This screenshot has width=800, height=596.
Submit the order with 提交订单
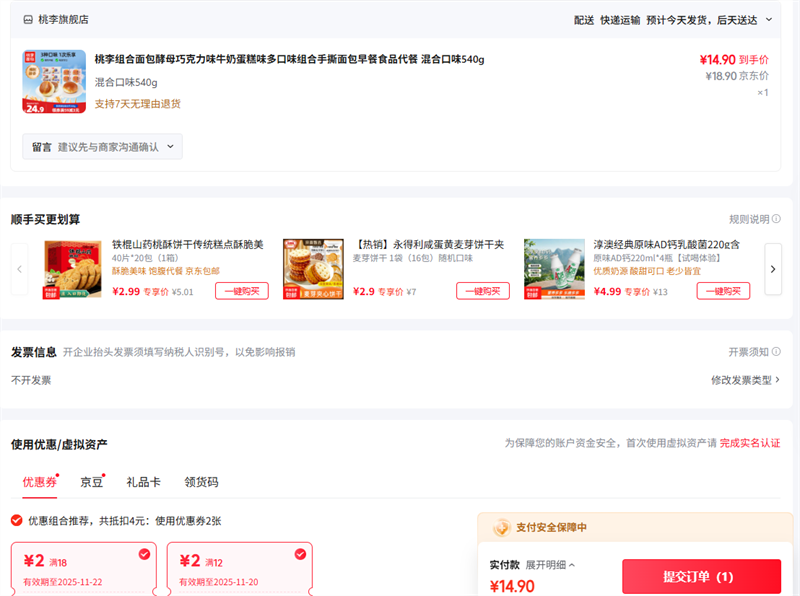pyautogui.click(x=701, y=577)
